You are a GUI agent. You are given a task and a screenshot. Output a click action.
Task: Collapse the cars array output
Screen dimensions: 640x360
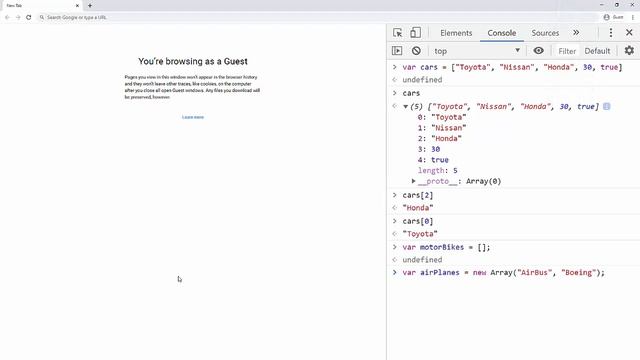tap(405, 107)
